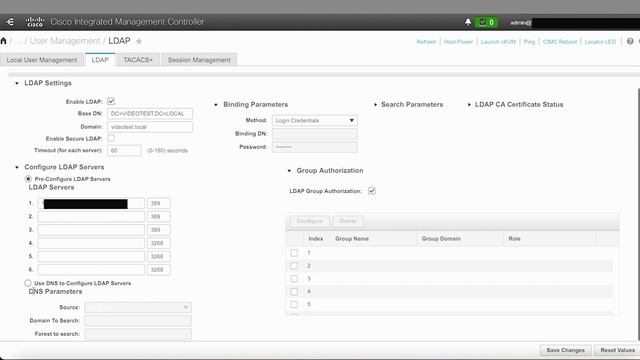The height and width of the screenshot is (360, 640).
Task: Go to home via house icon
Action: (x=4, y=41)
